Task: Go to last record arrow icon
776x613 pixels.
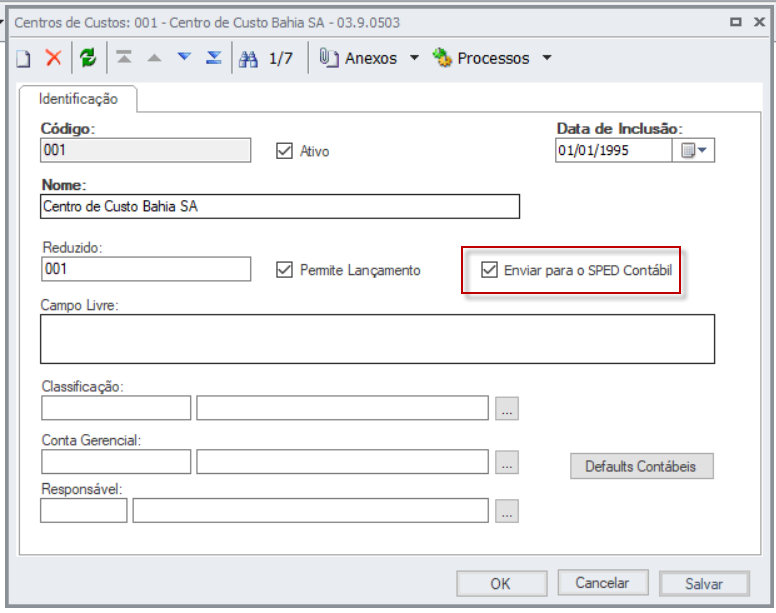Action: [214, 57]
